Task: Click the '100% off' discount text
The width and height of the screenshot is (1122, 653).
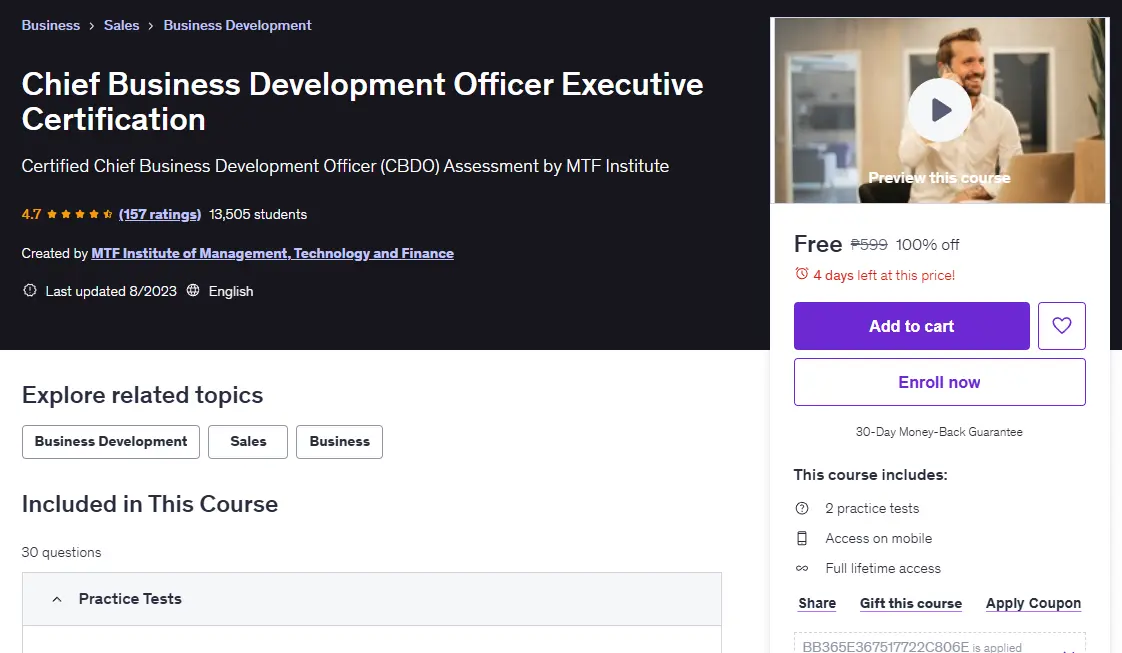Action: click(927, 245)
